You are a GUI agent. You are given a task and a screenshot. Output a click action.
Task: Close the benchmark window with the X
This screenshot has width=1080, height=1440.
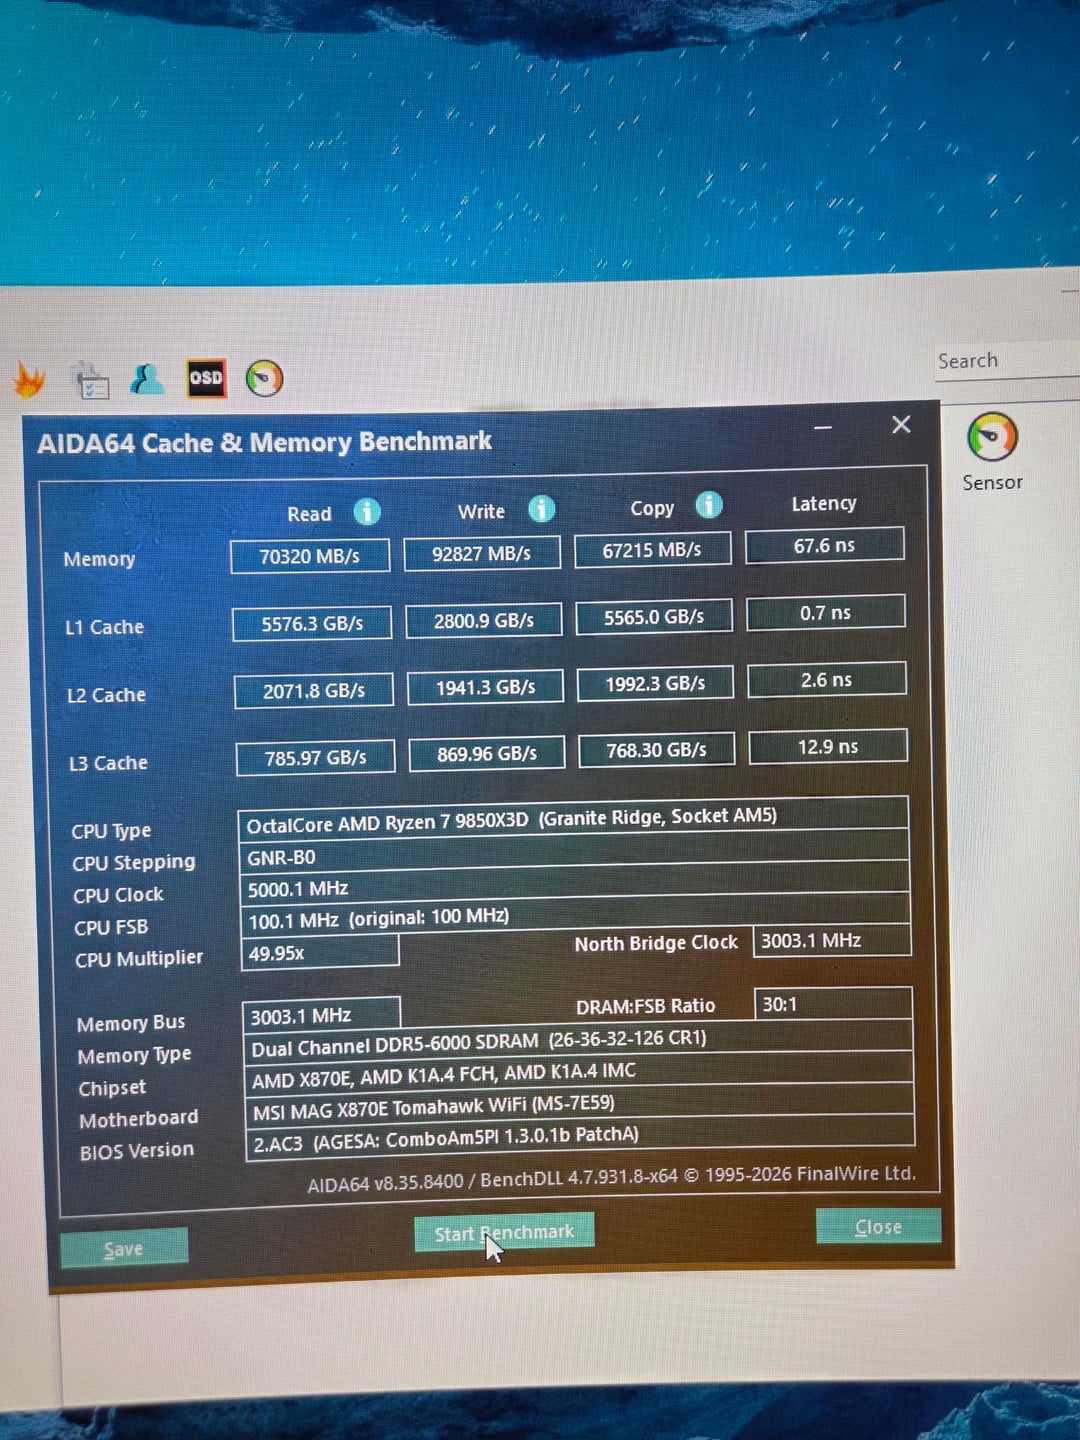(901, 425)
